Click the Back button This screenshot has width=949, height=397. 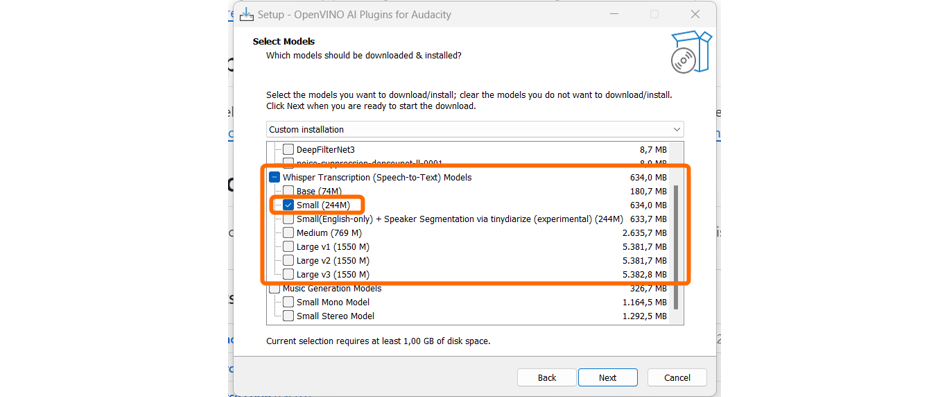pos(547,378)
